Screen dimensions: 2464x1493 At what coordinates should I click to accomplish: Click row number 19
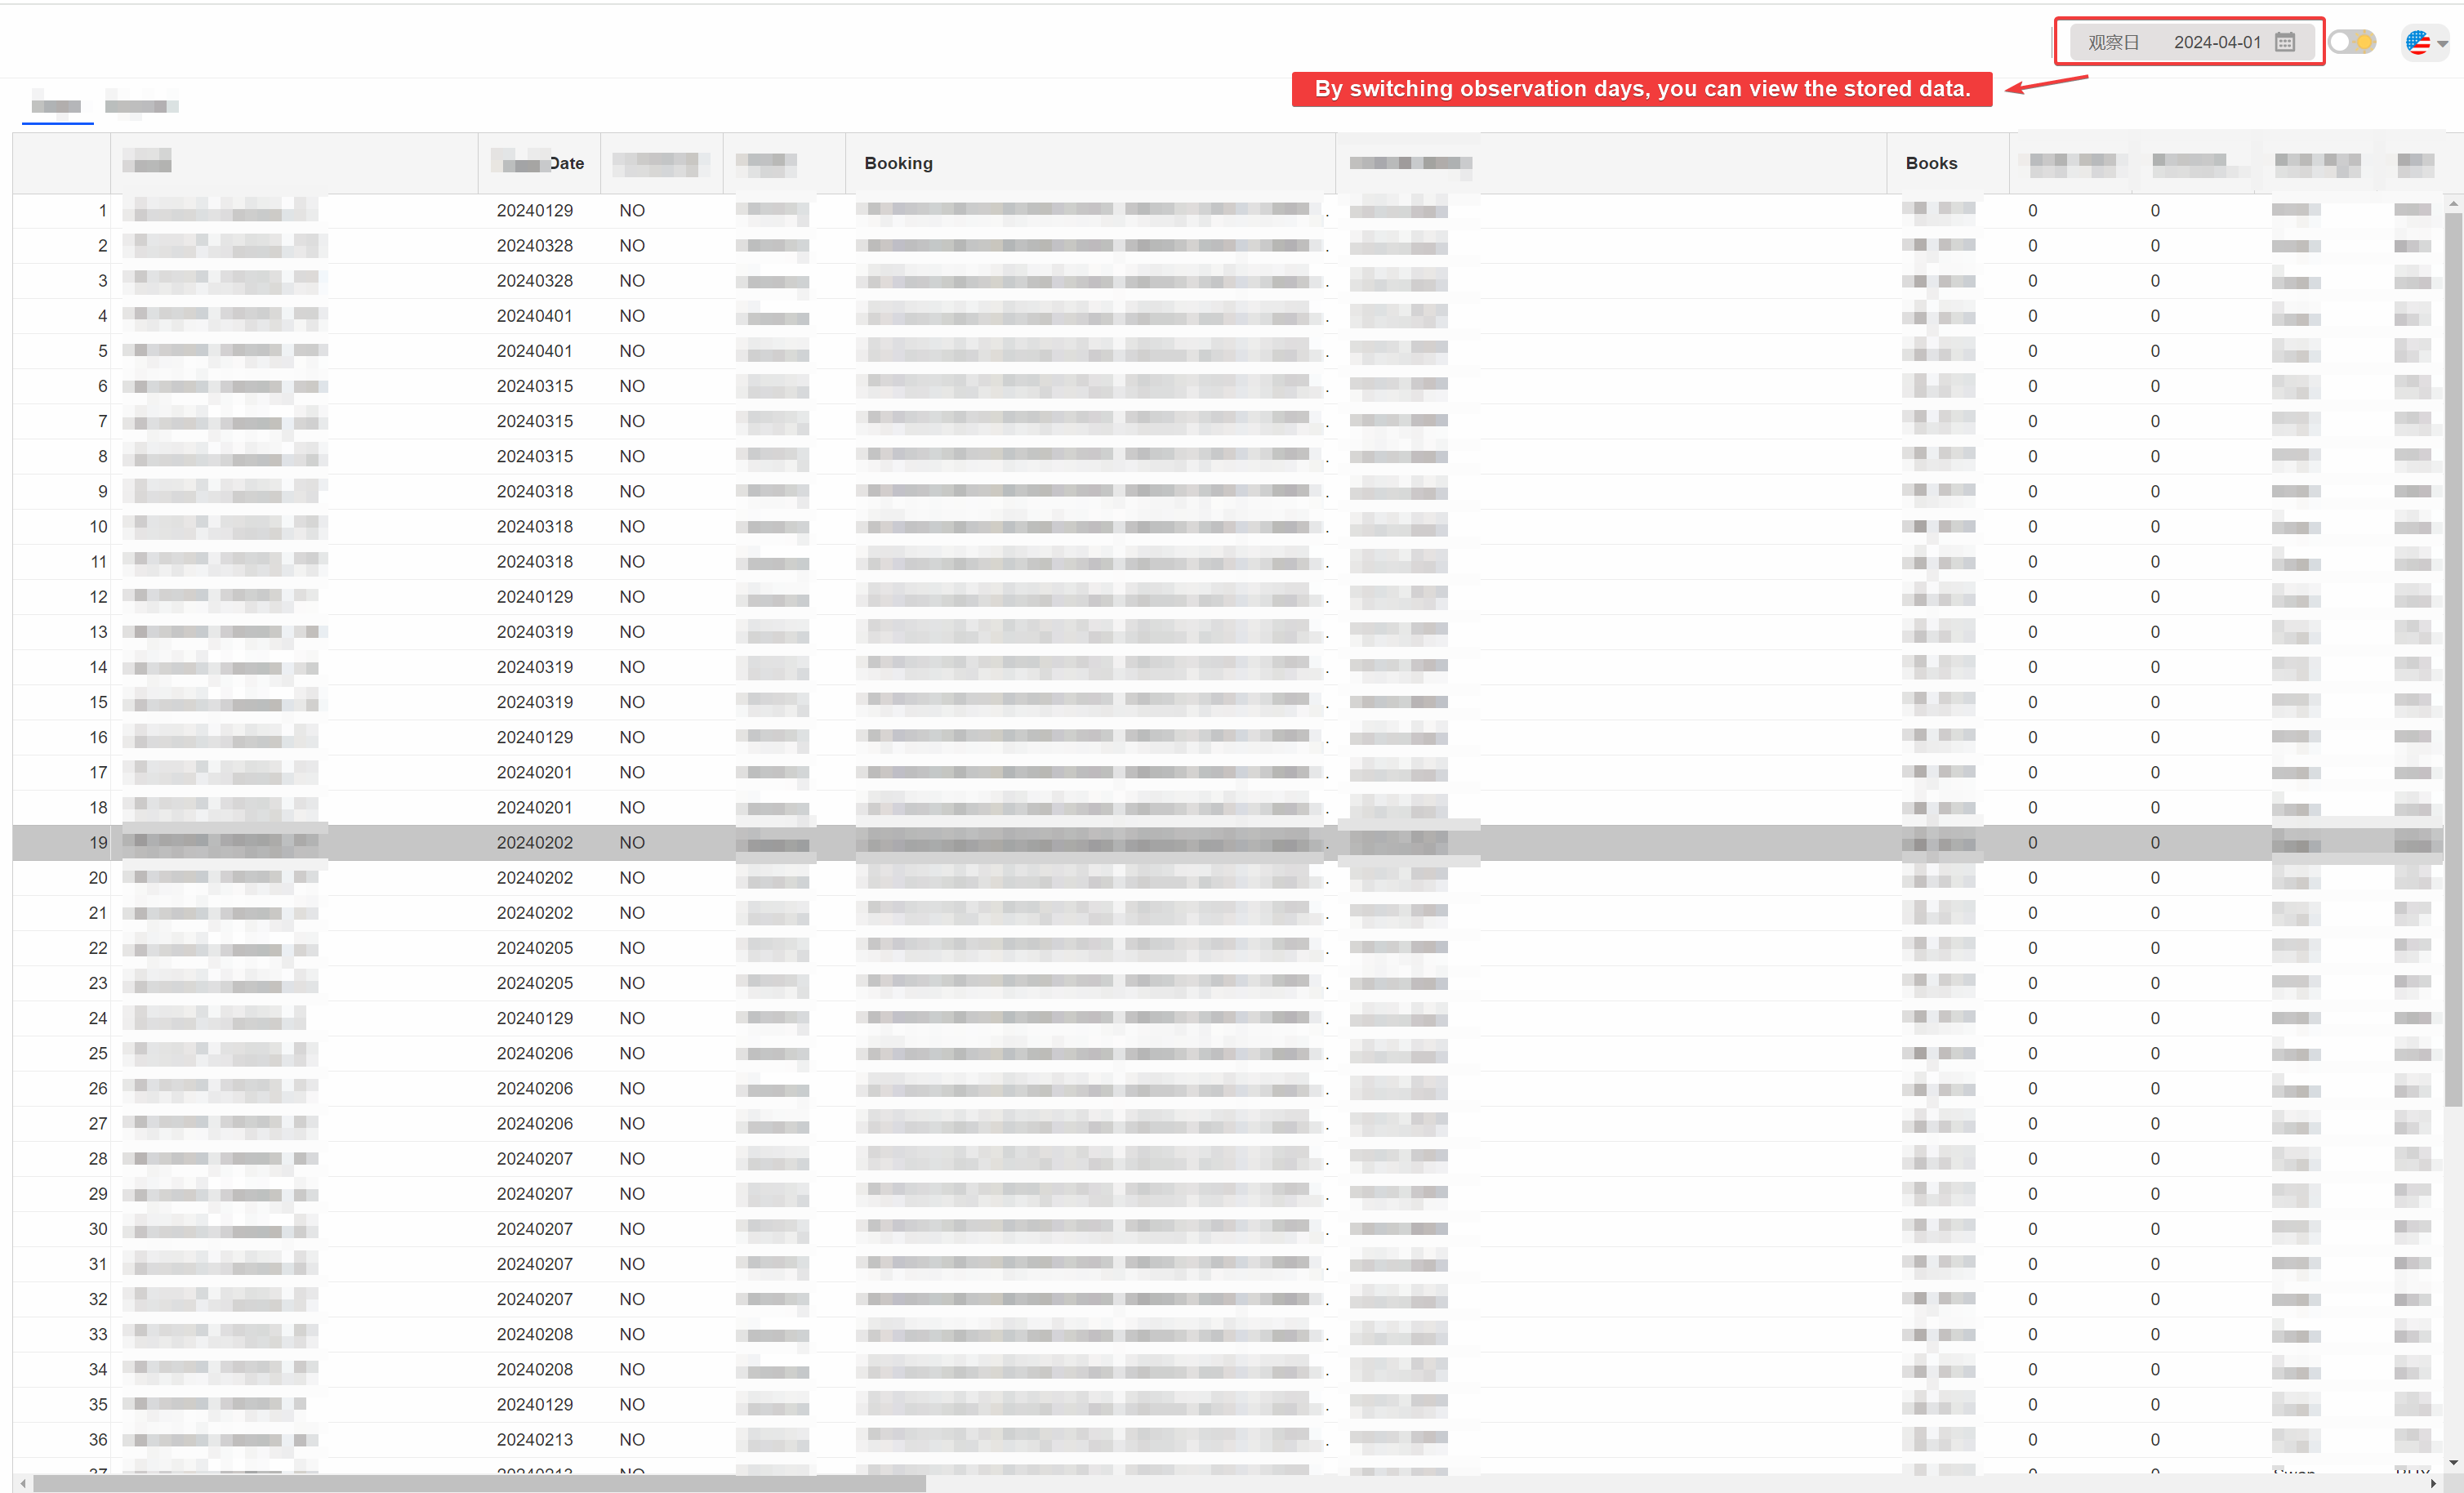click(x=98, y=843)
